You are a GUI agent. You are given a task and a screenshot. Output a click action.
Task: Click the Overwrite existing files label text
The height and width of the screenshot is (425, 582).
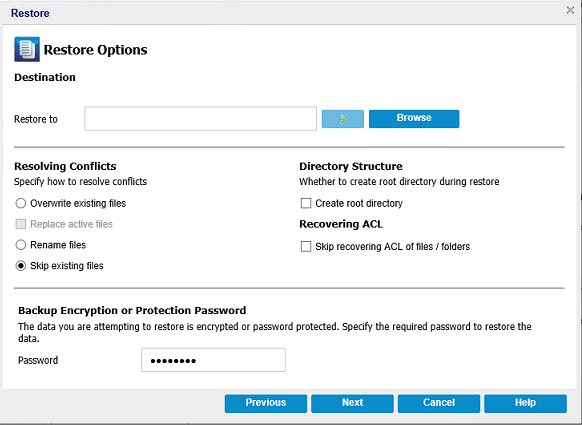(78, 203)
